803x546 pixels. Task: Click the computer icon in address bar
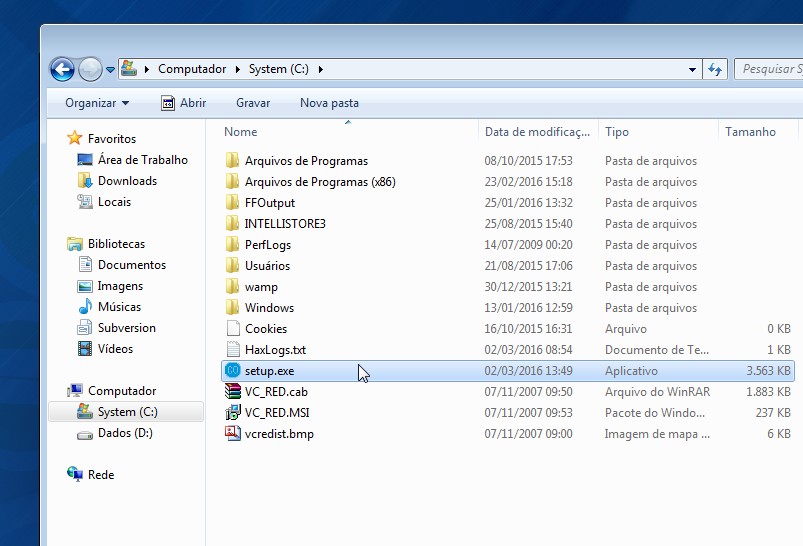point(129,68)
